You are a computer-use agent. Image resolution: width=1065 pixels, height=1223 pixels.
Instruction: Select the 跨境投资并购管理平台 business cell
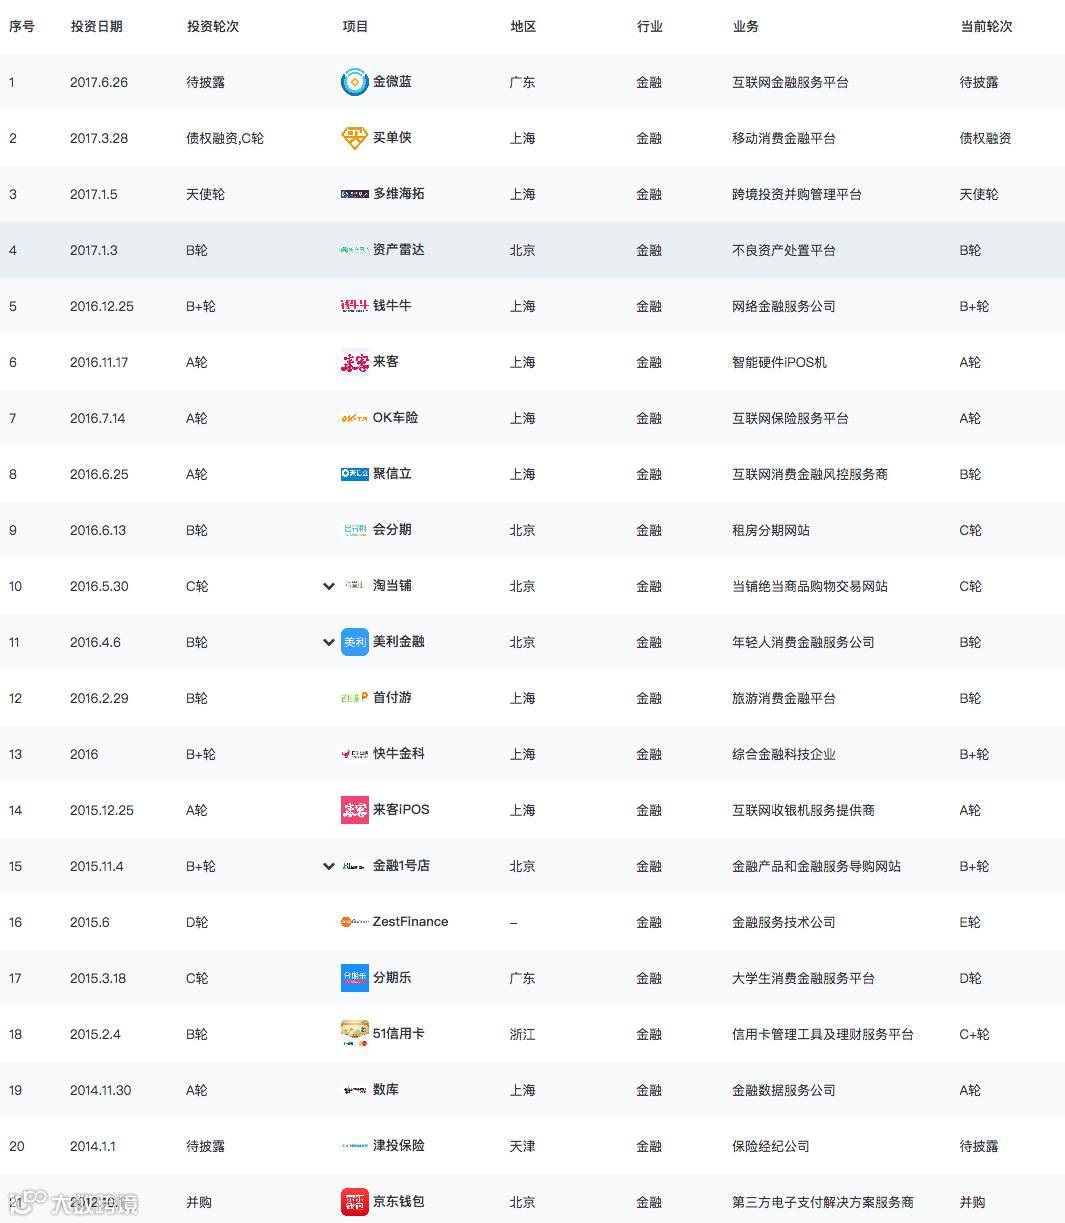(797, 194)
